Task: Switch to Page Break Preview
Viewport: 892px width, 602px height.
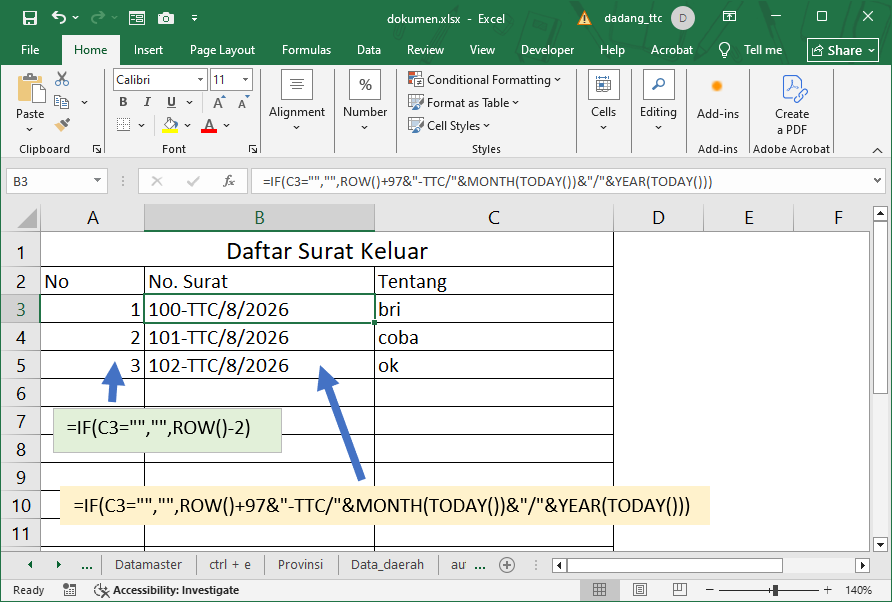Action: click(679, 590)
